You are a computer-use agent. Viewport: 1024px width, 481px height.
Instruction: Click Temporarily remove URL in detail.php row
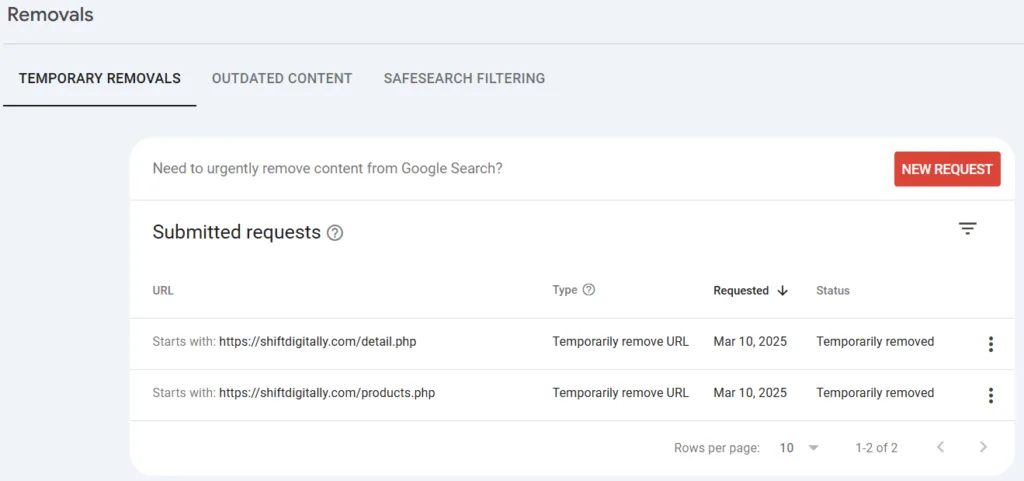click(x=620, y=341)
